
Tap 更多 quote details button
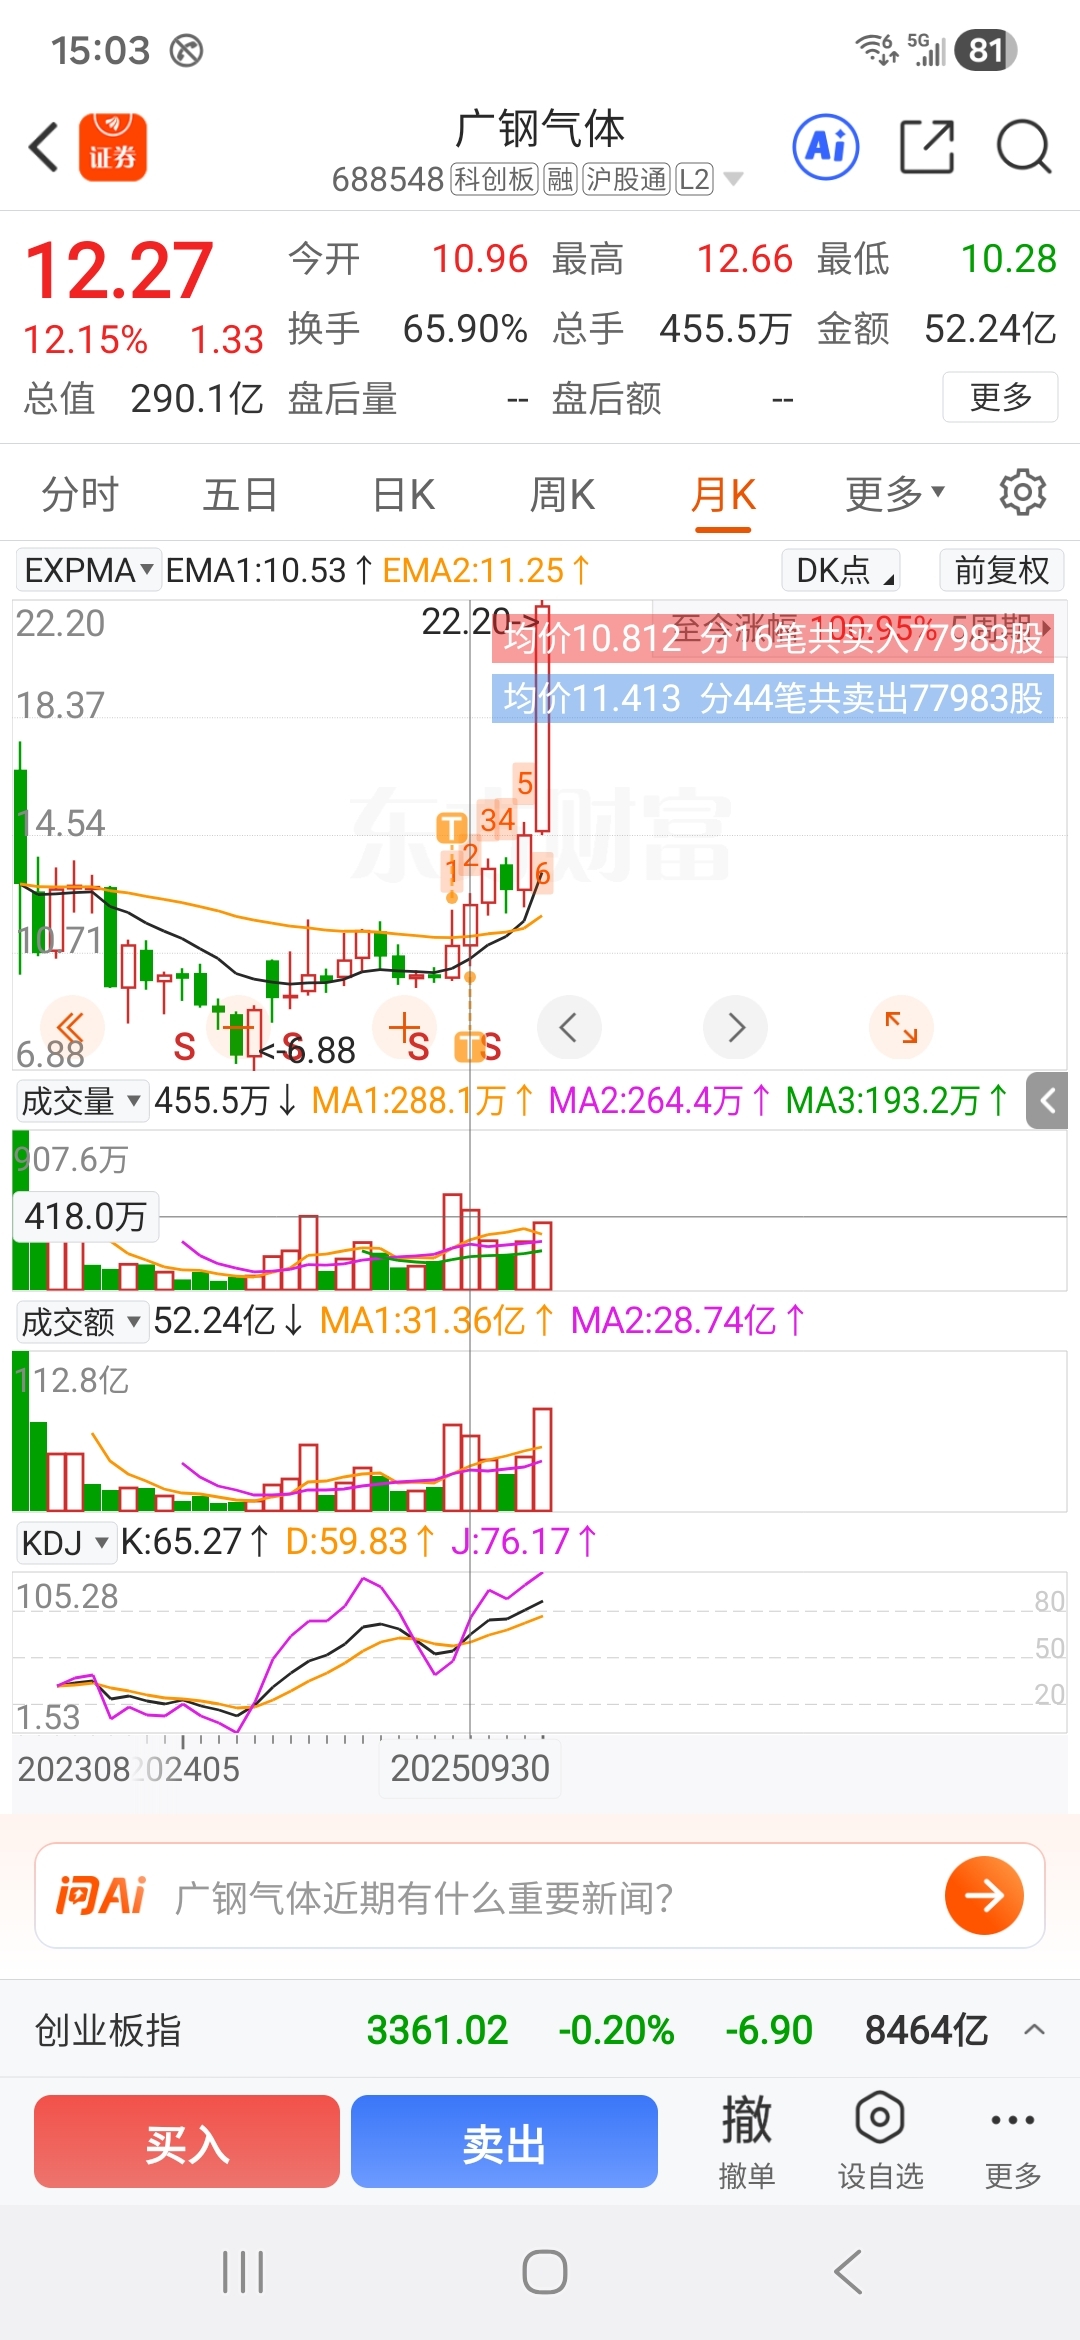(x=1000, y=398)
